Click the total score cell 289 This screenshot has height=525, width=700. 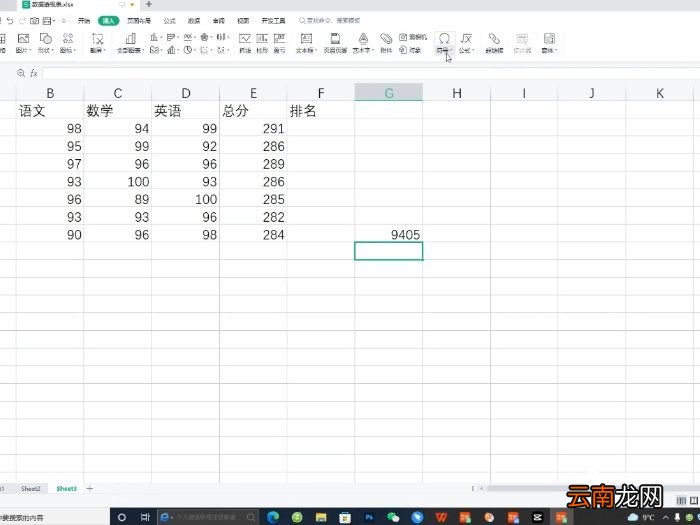tap(253, 164)
